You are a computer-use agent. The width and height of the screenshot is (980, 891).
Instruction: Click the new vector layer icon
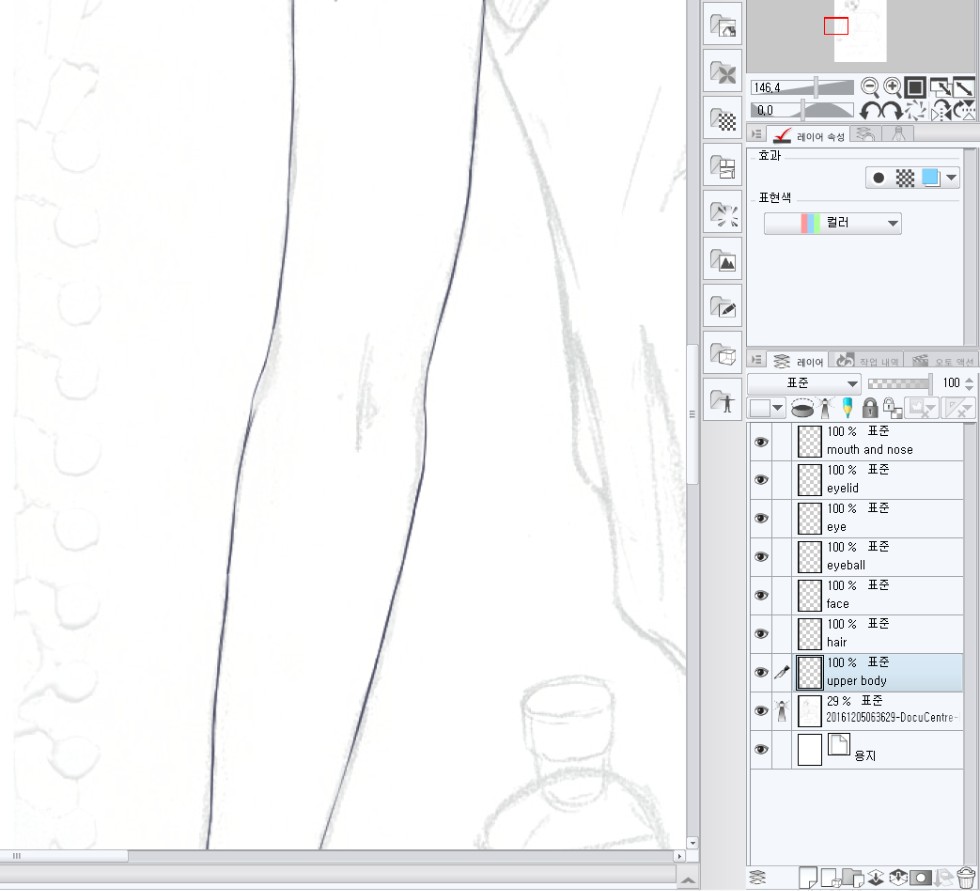click(x=830, y=877)
